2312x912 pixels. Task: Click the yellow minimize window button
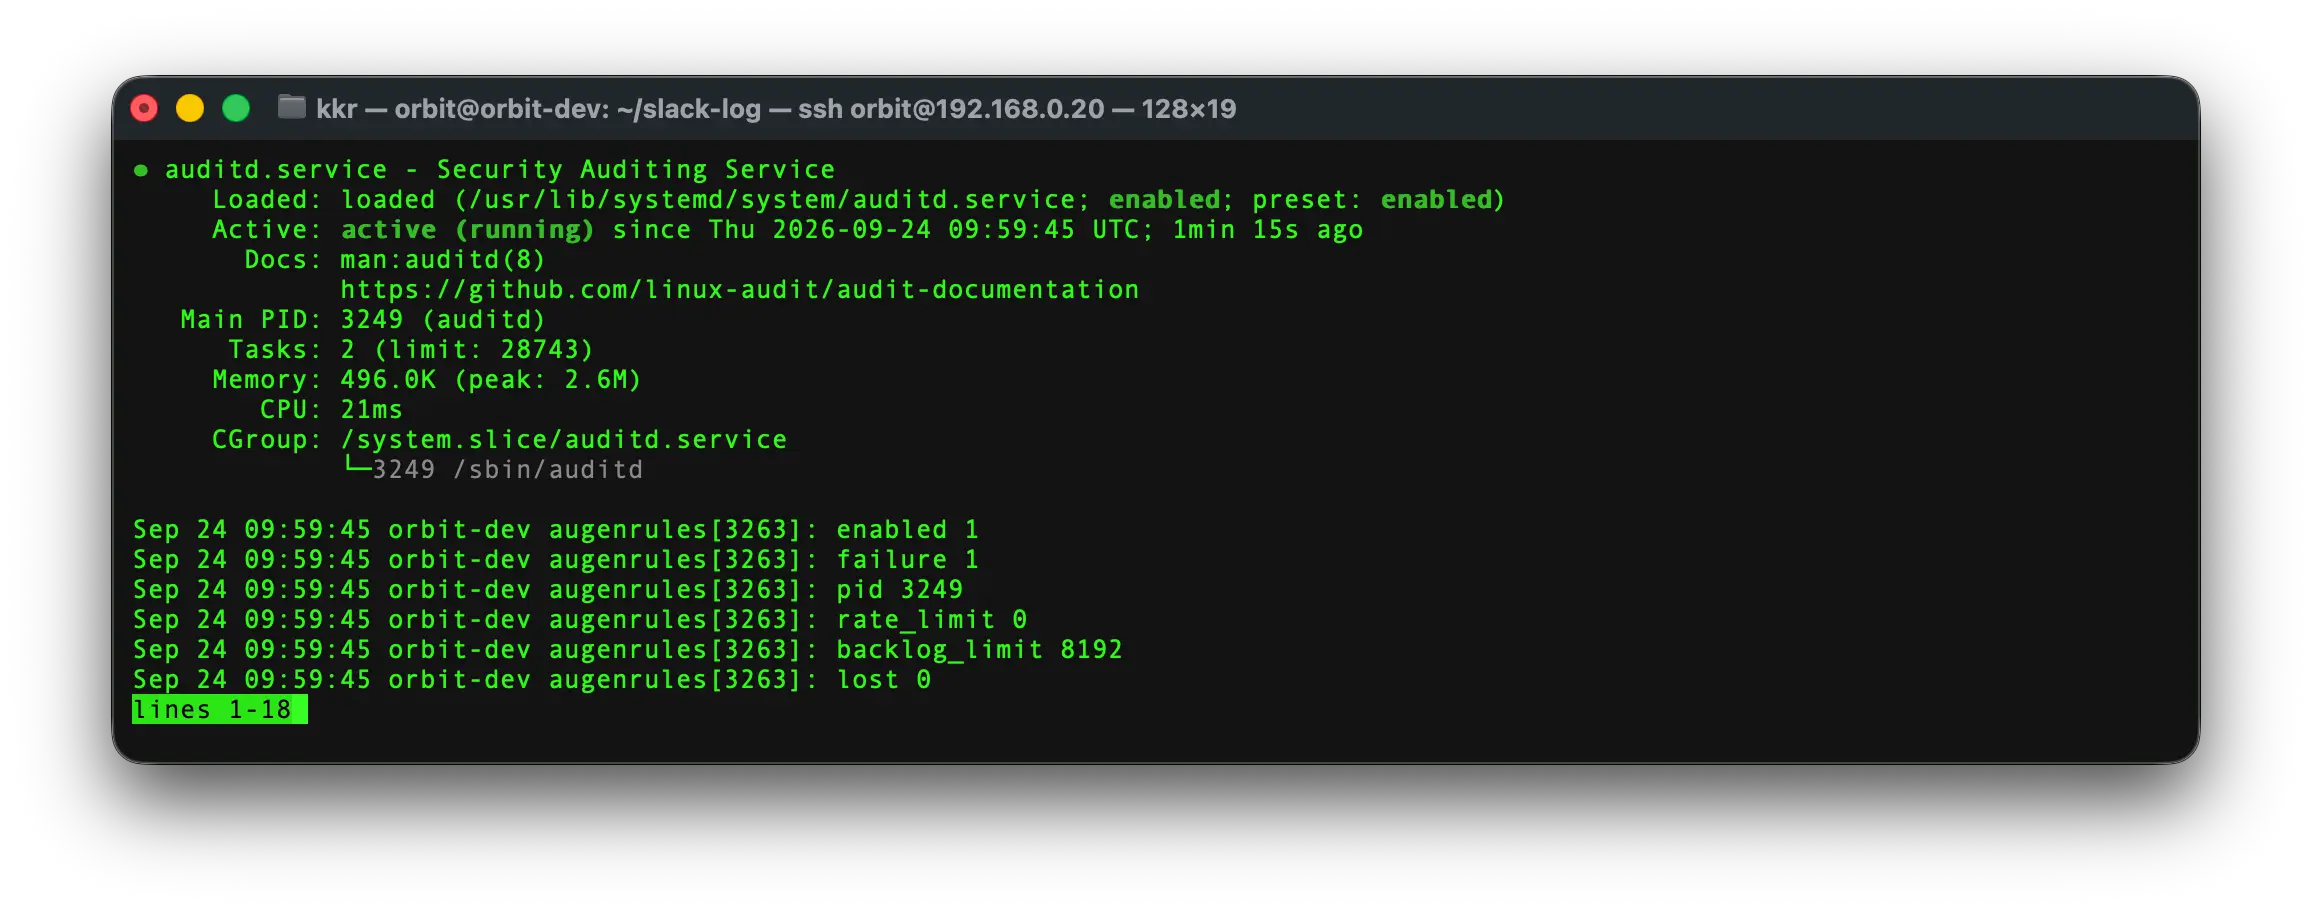point(190,108)
